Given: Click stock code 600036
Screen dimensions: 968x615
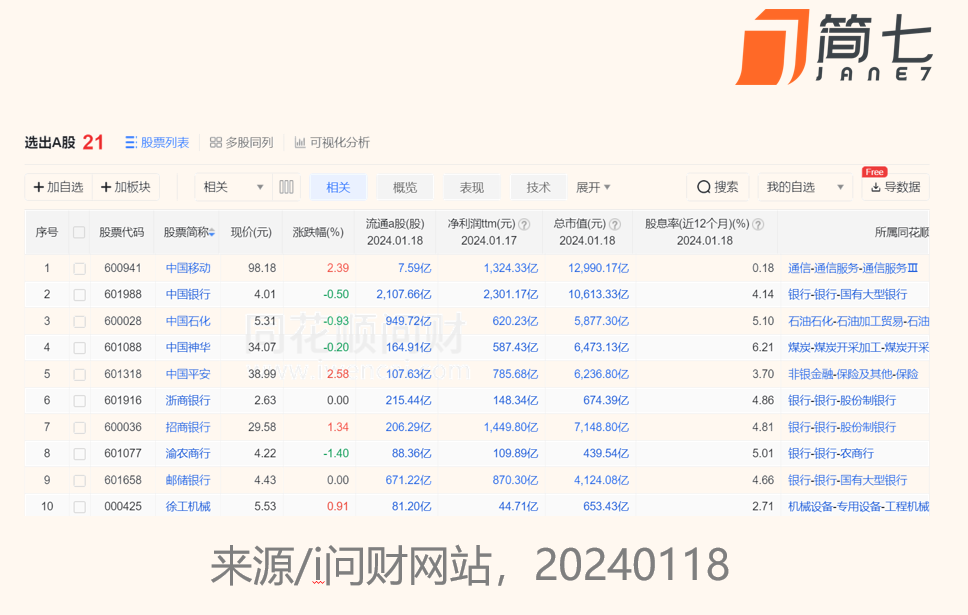Looking at the screenshot, I should [123, 427].
